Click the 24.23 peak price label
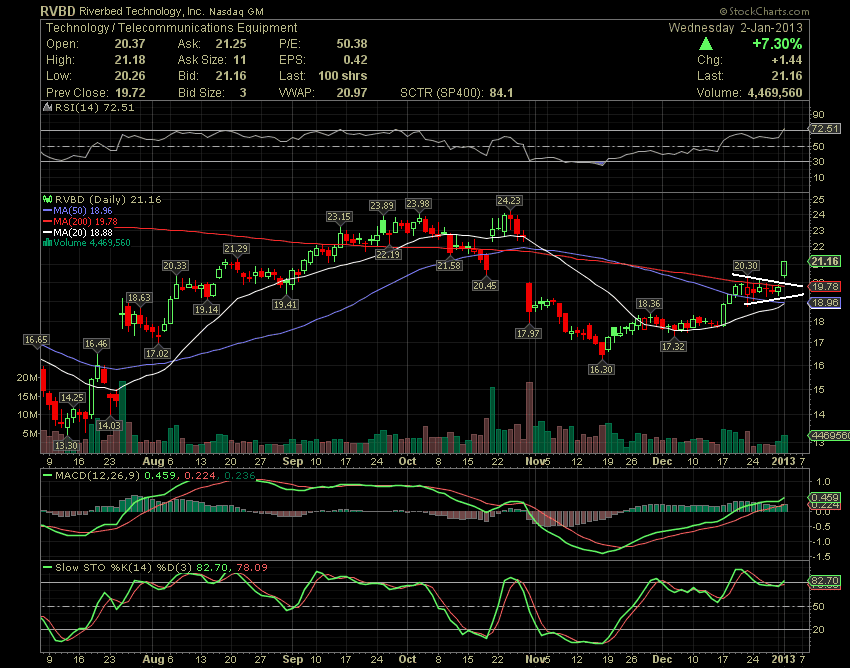The width and height of the screenshot is (850, 668). pos(508,201)
